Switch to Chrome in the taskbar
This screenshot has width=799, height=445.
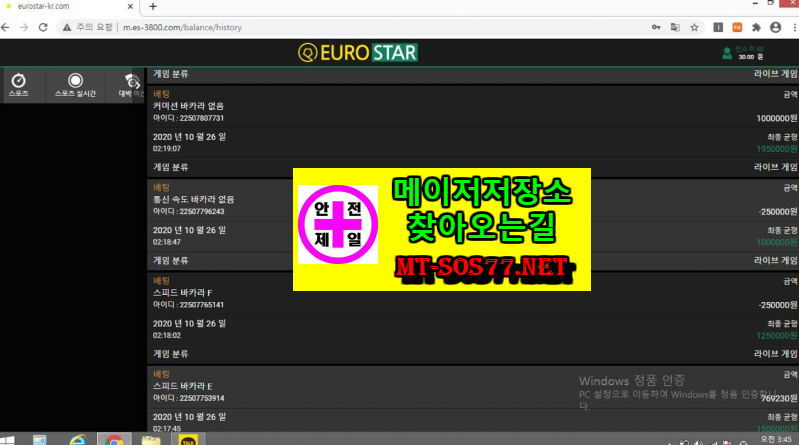coord(114,440)
